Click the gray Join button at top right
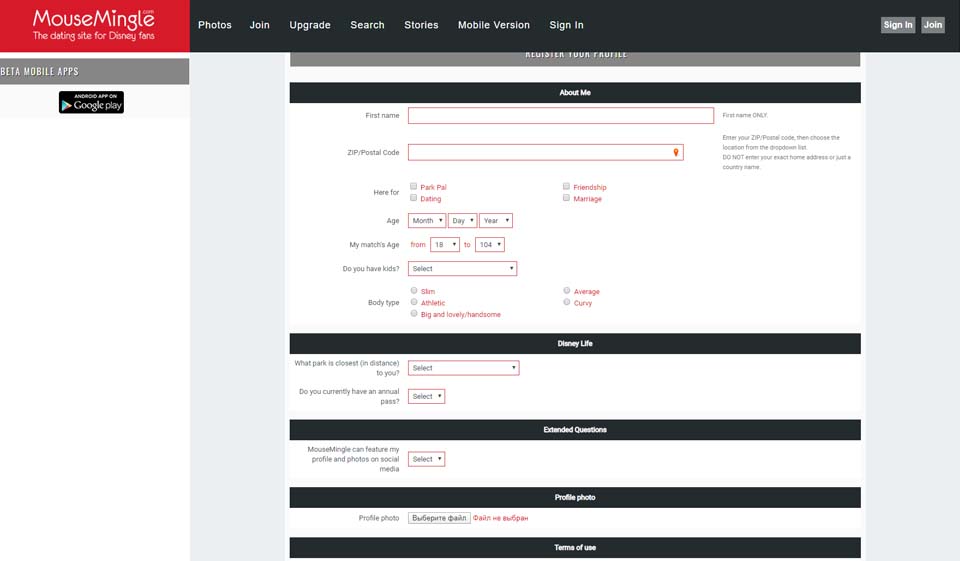 932,25
